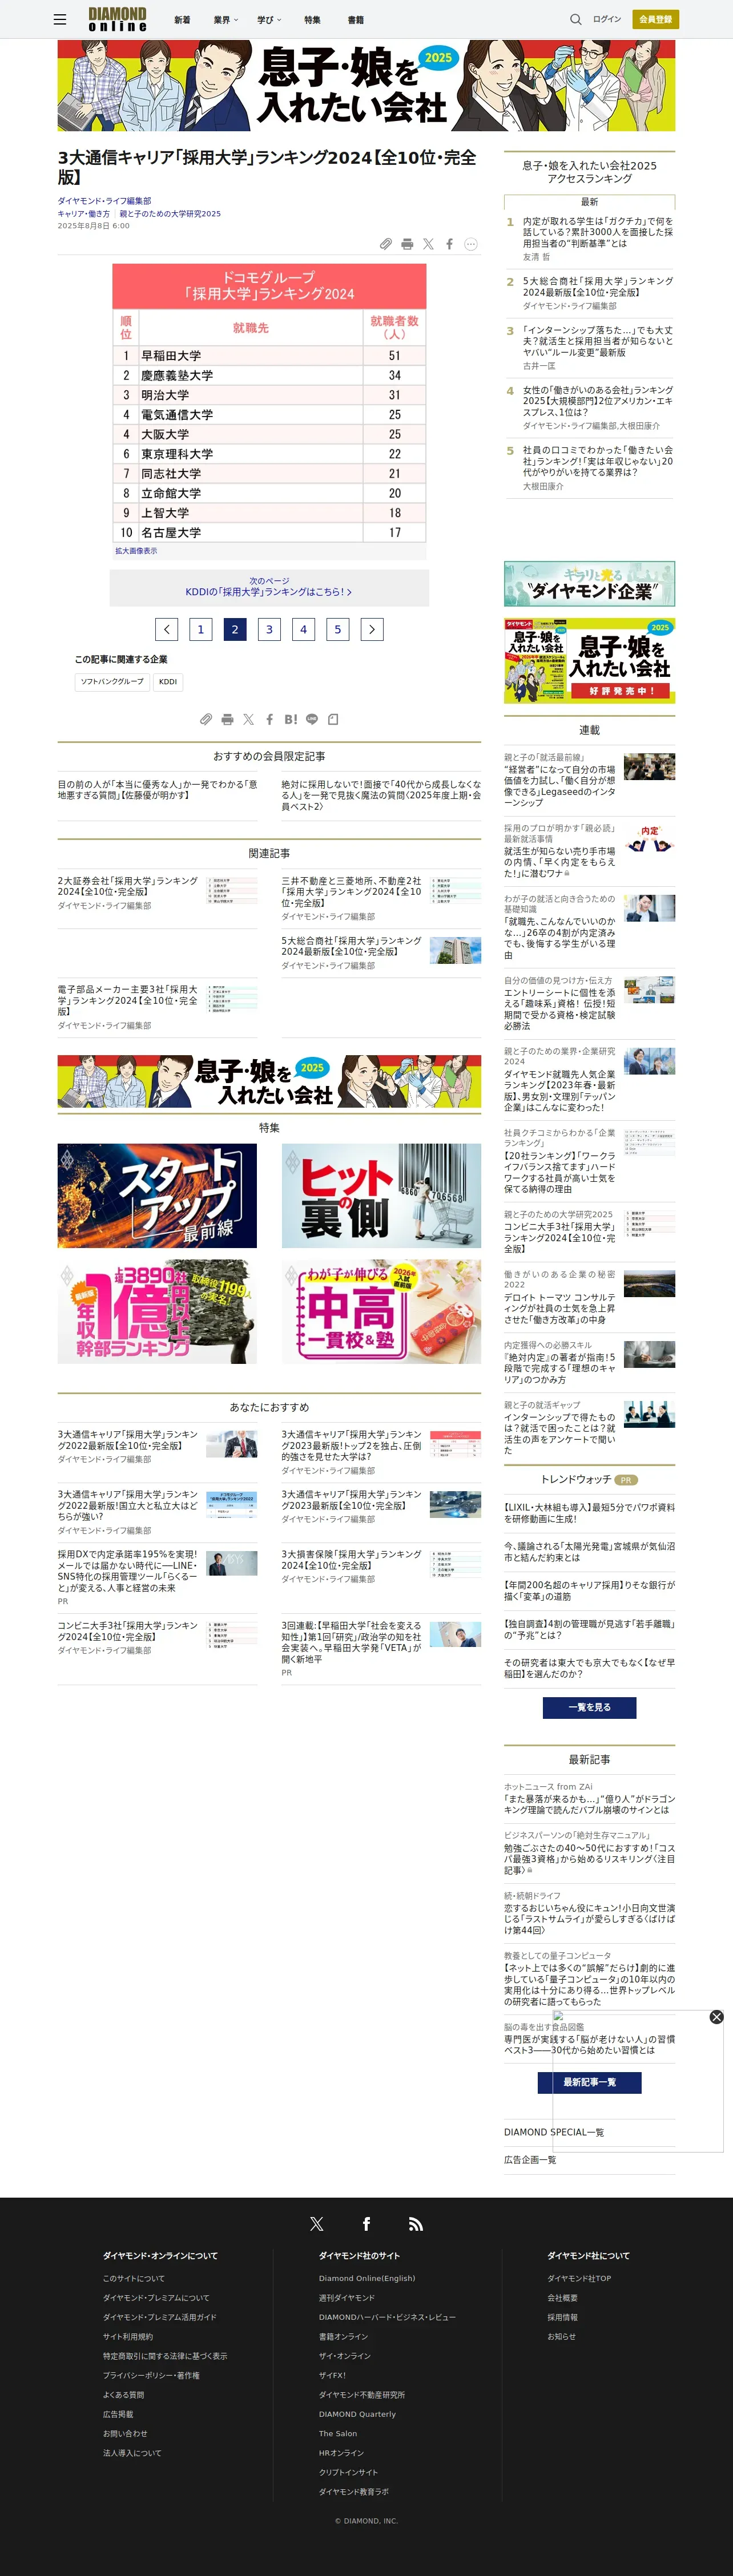Open Diamond Online(English) footer link
Image resolution: width=733 pixels, height=2576 pixels.
pyautogui.click(x=367, y=2278)
